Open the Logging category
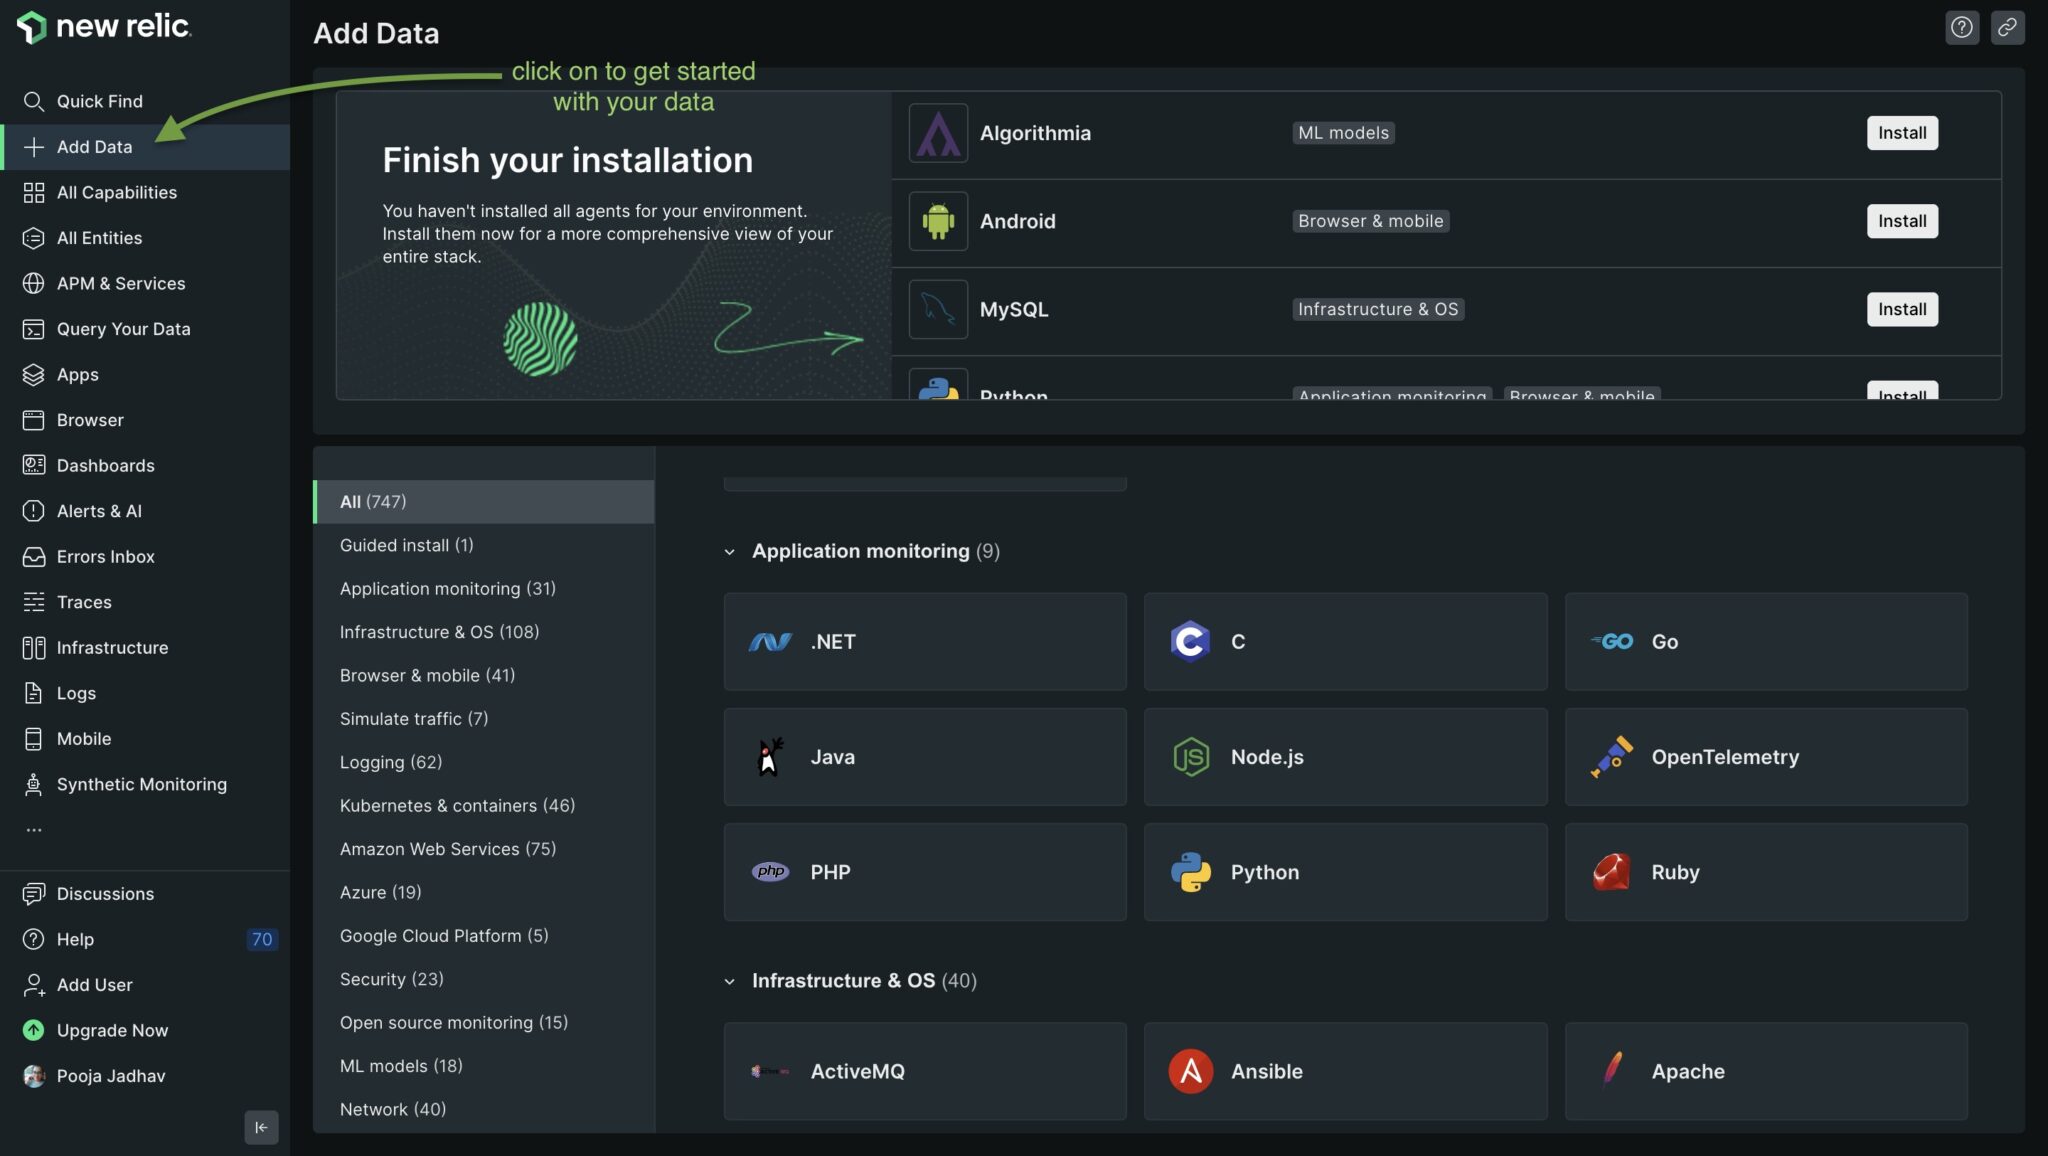The width and height of the screenshot is (2048, 1156). tap(391, 761)
